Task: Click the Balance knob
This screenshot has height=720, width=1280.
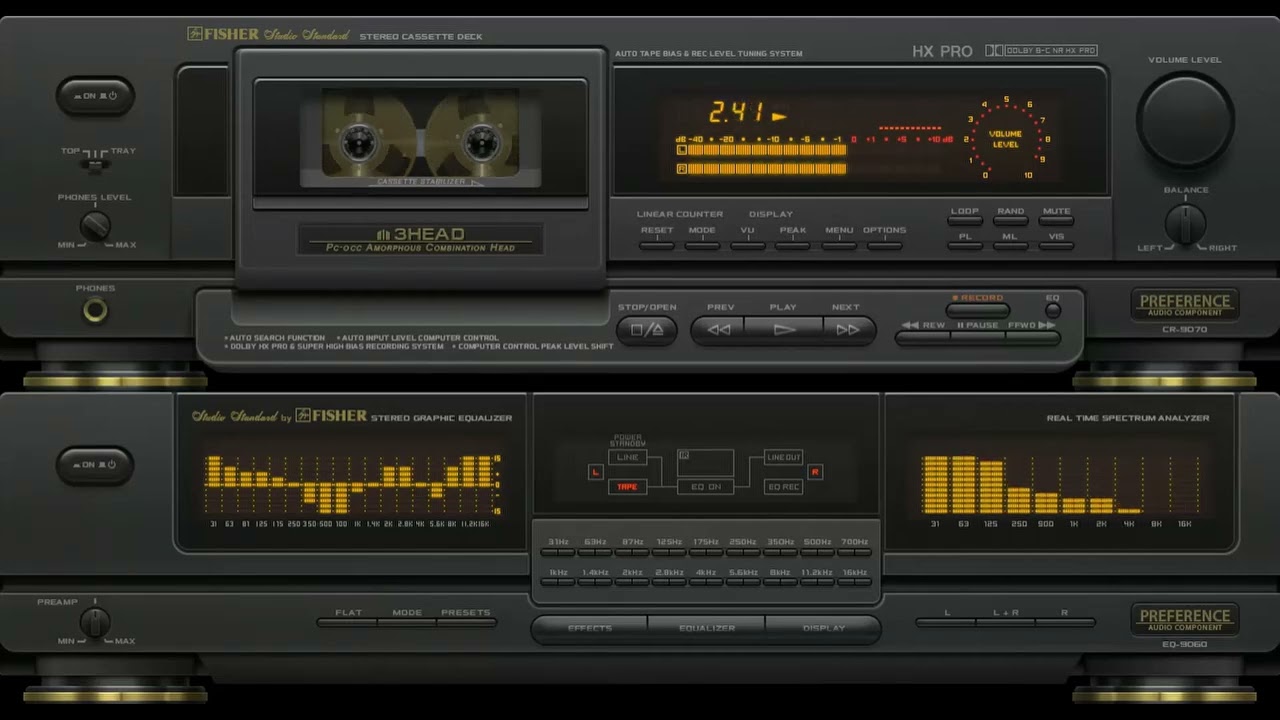Action: (1185, 224)
